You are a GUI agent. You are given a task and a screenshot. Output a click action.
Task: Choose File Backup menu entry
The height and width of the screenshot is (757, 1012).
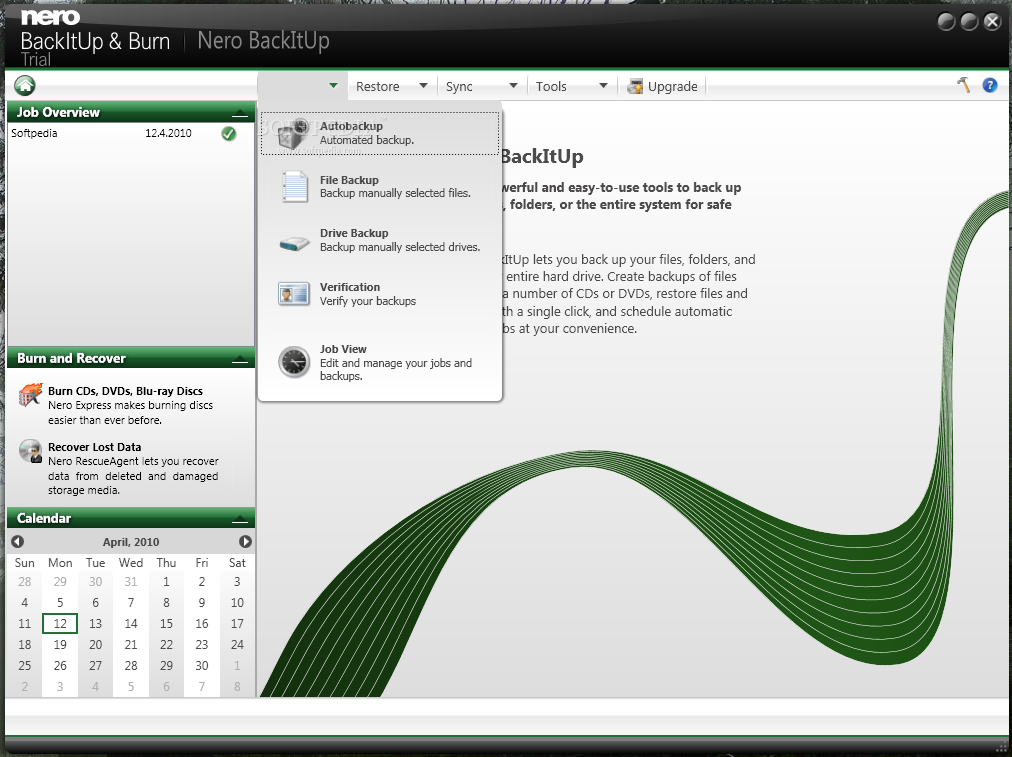380,187
